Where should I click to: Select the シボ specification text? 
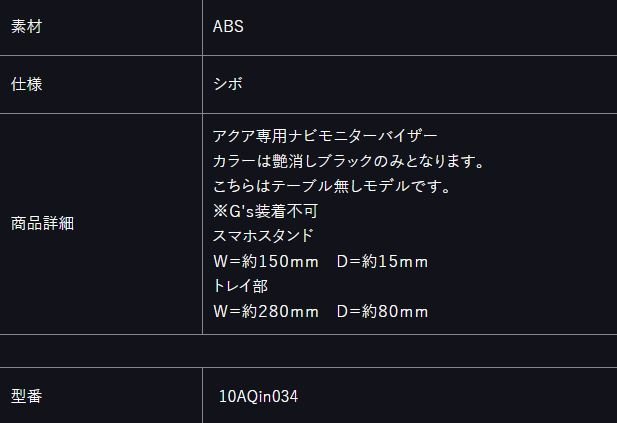click(x=228, y=84)
